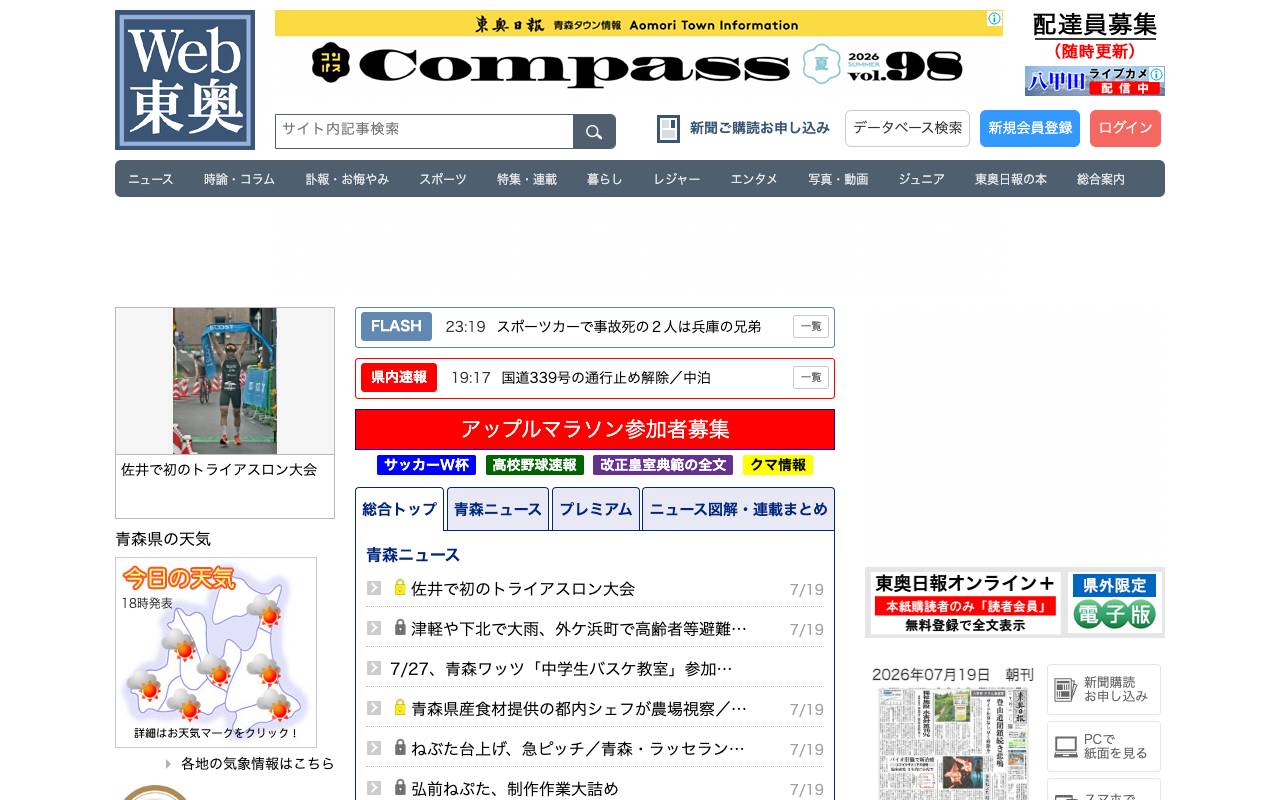This screenshot has height=800, width=1280.
Task: Open the 特集・連載 menu
Action: (x=527, y=179)
